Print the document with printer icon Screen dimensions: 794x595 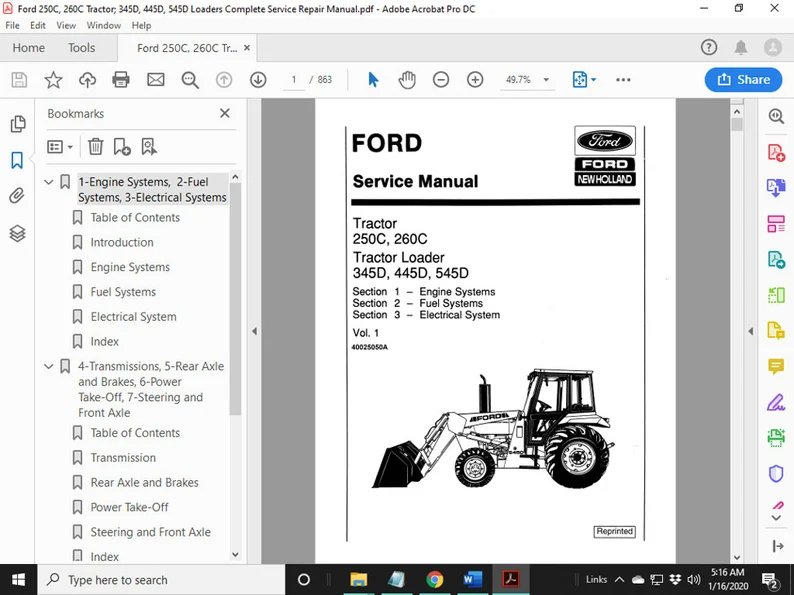click(121, 80)
